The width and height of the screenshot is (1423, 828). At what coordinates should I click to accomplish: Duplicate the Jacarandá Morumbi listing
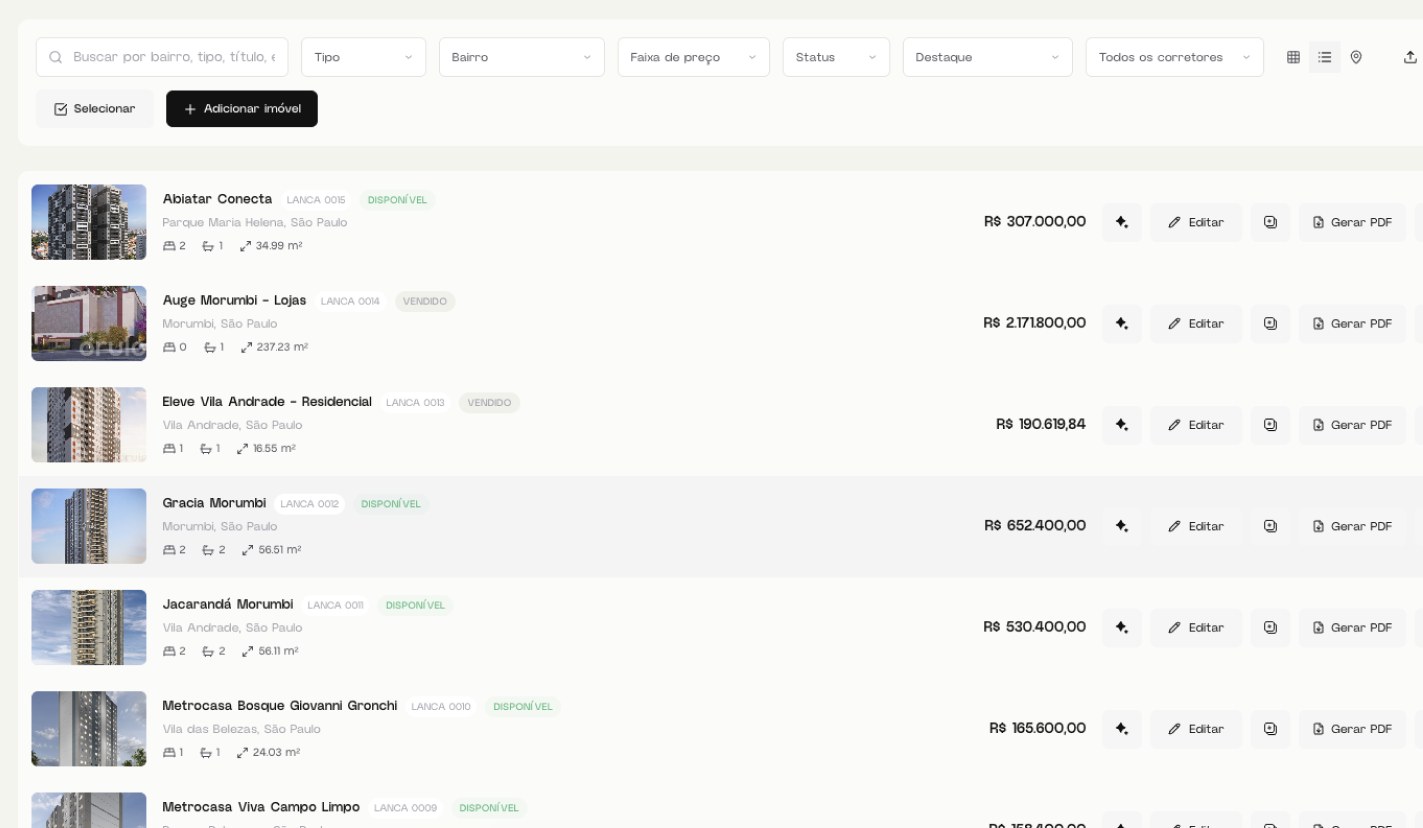pos(1270,627)
